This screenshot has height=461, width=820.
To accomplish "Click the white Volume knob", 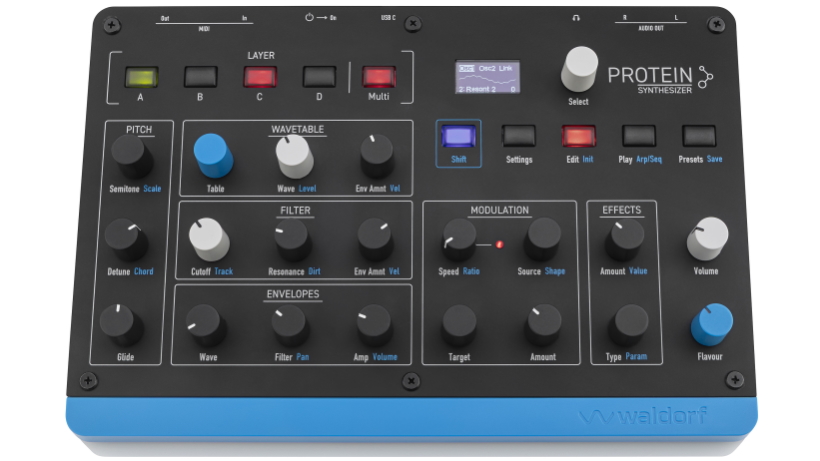I will coord(707,239).
